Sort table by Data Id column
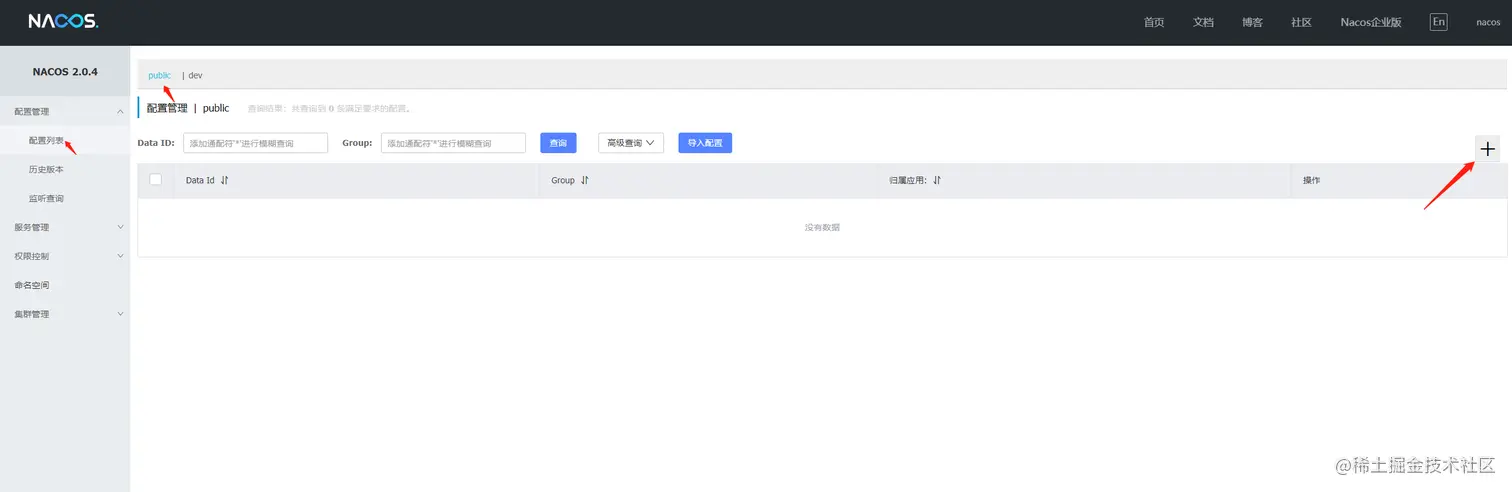Viewport: 1512px width, 492px height. tap(225, 181)
